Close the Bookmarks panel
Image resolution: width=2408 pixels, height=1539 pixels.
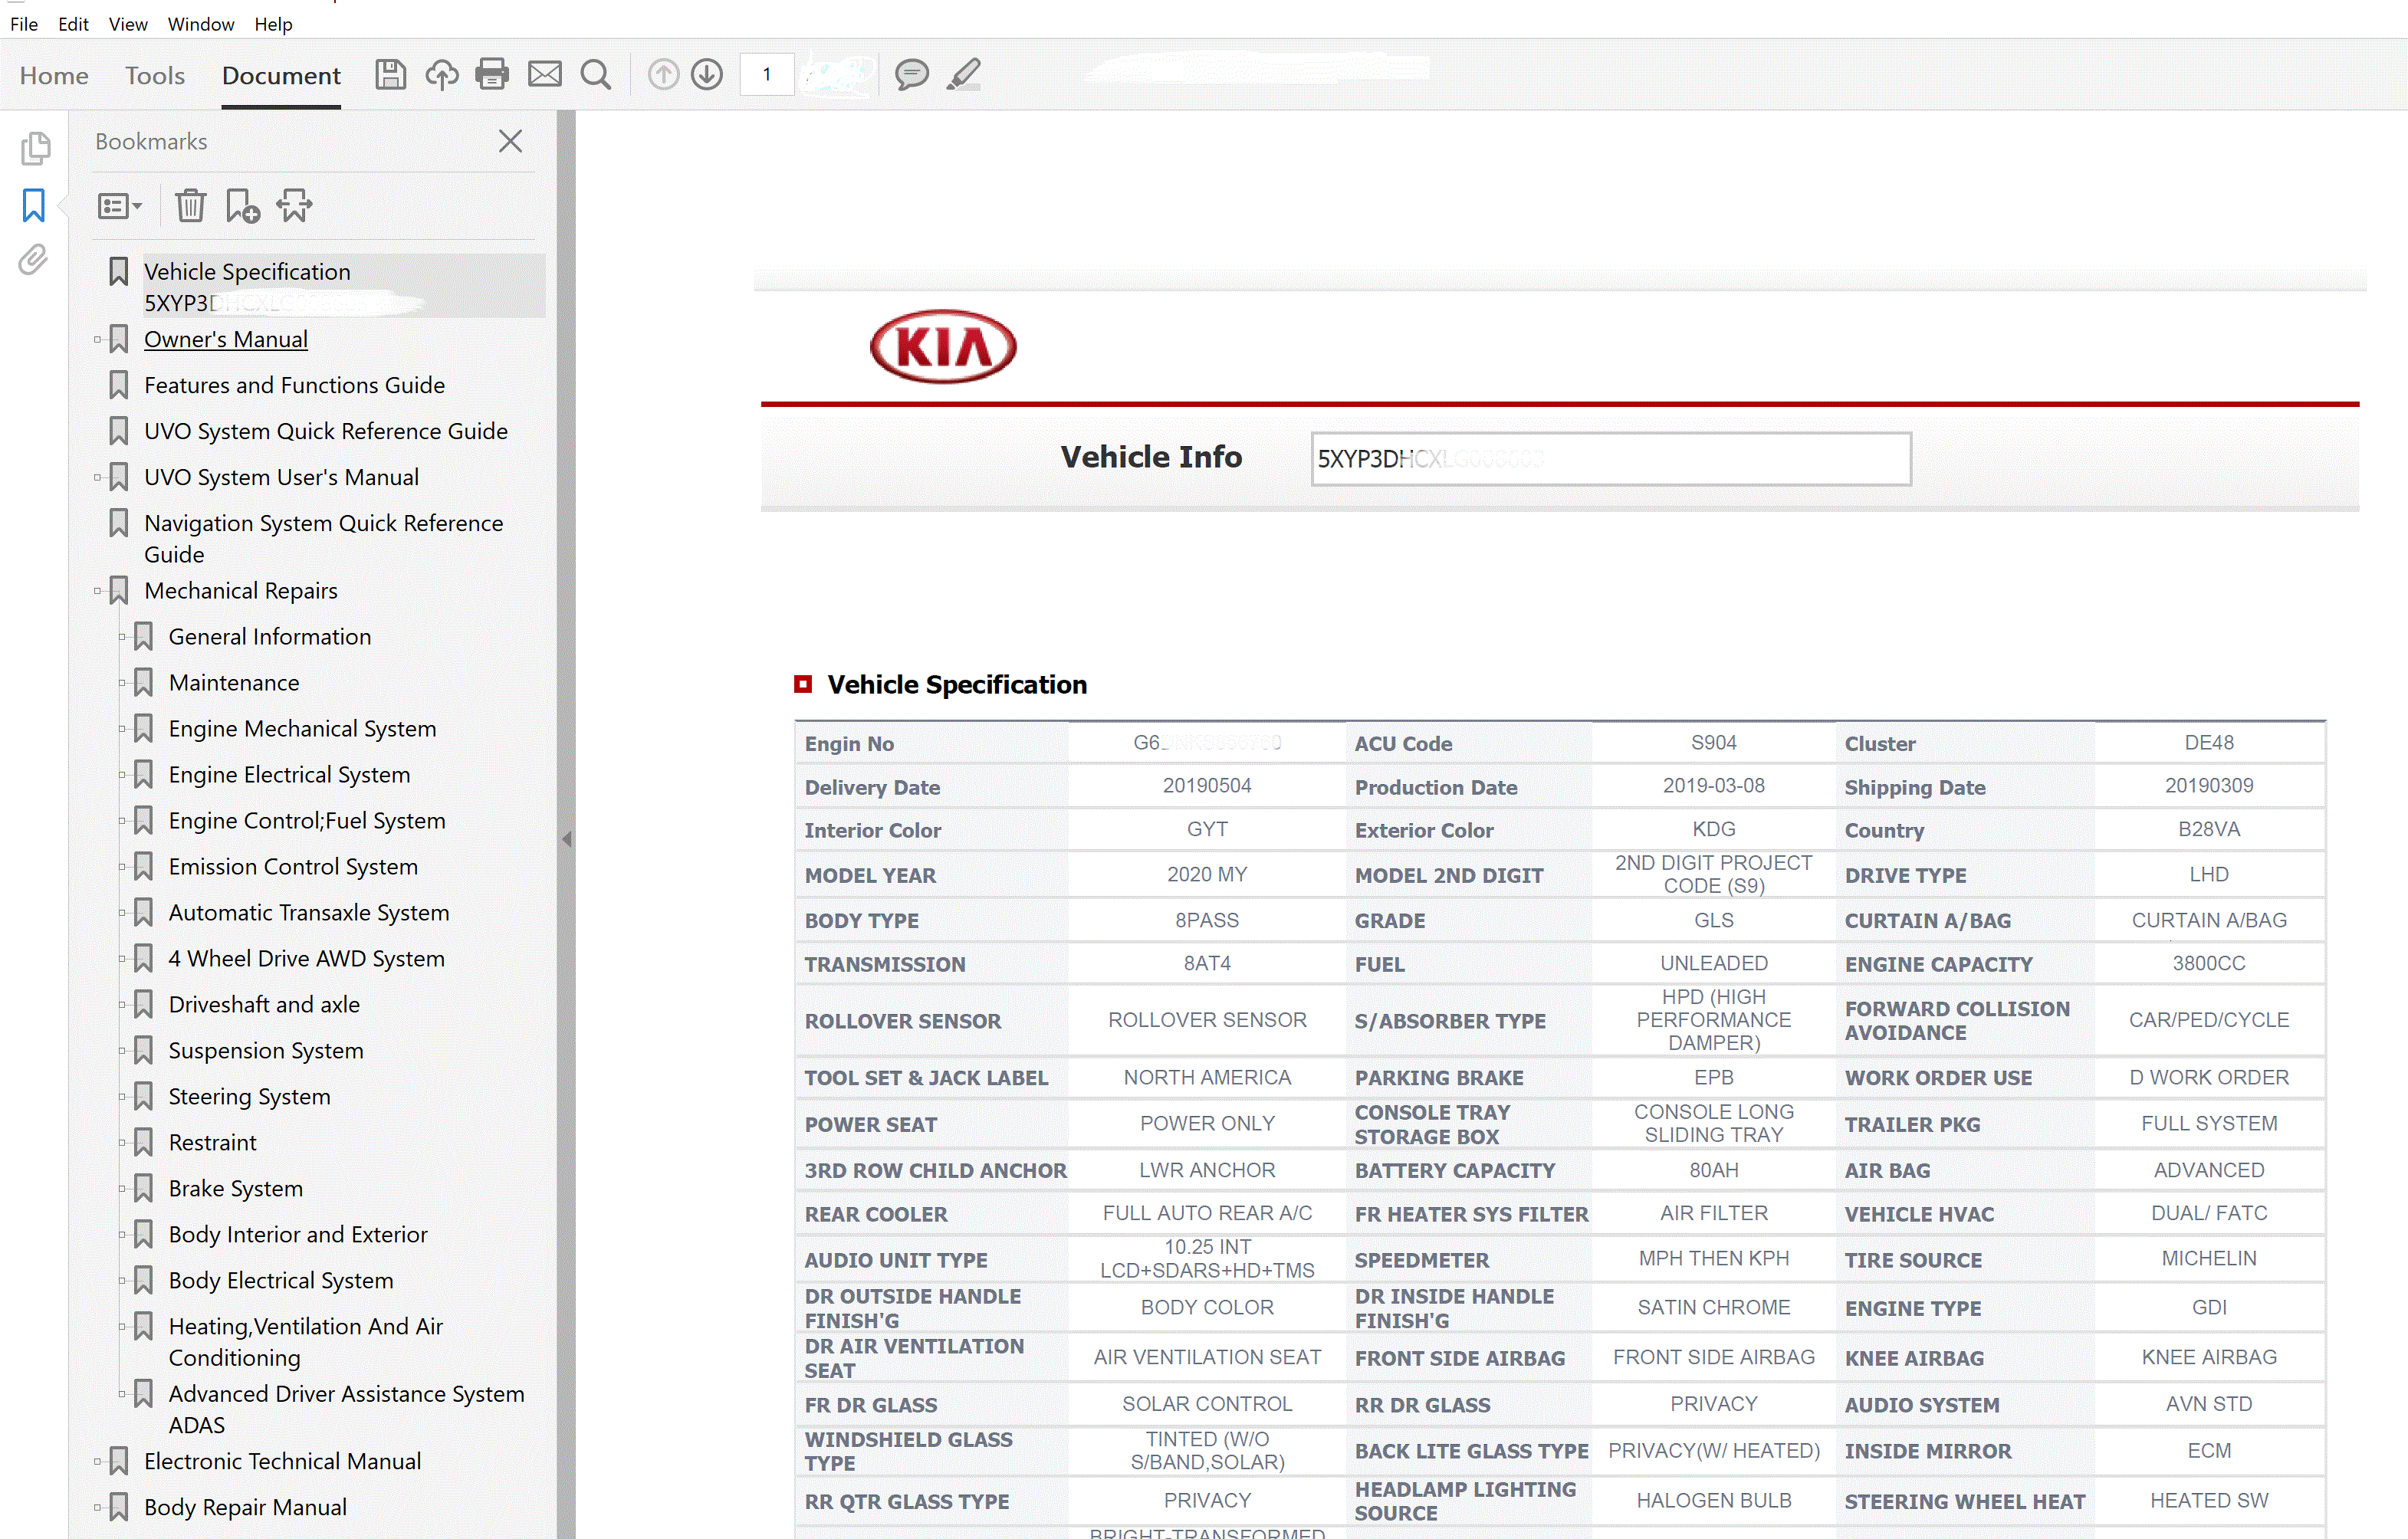[x=510, y=142]
